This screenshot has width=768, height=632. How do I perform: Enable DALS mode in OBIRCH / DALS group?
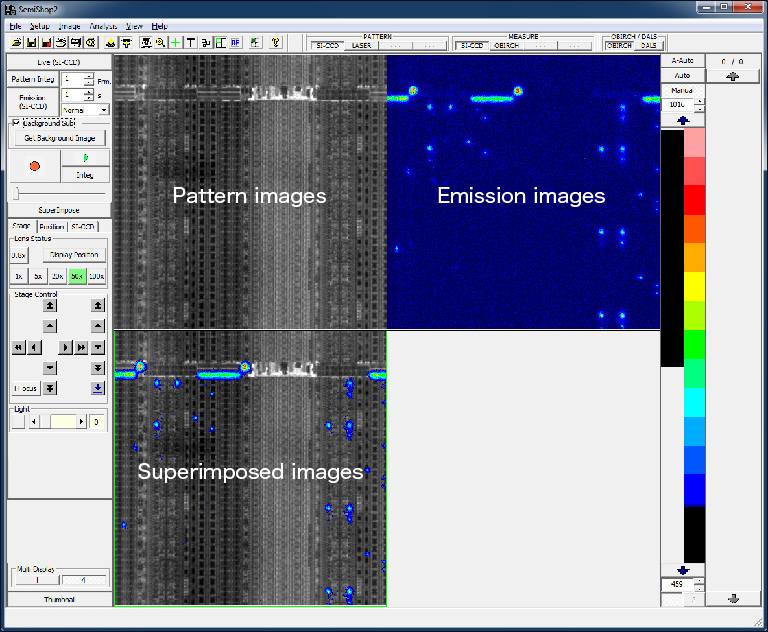pos(649,46)
